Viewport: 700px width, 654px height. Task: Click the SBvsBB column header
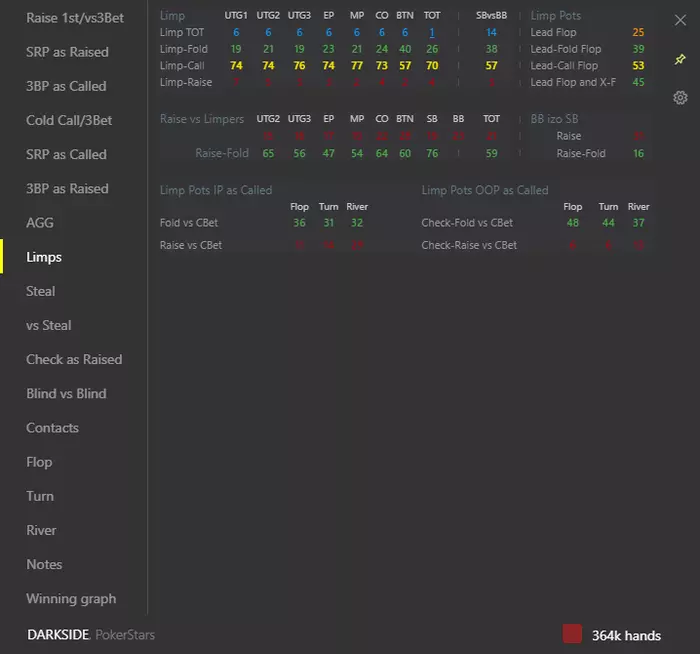point(491,16)
